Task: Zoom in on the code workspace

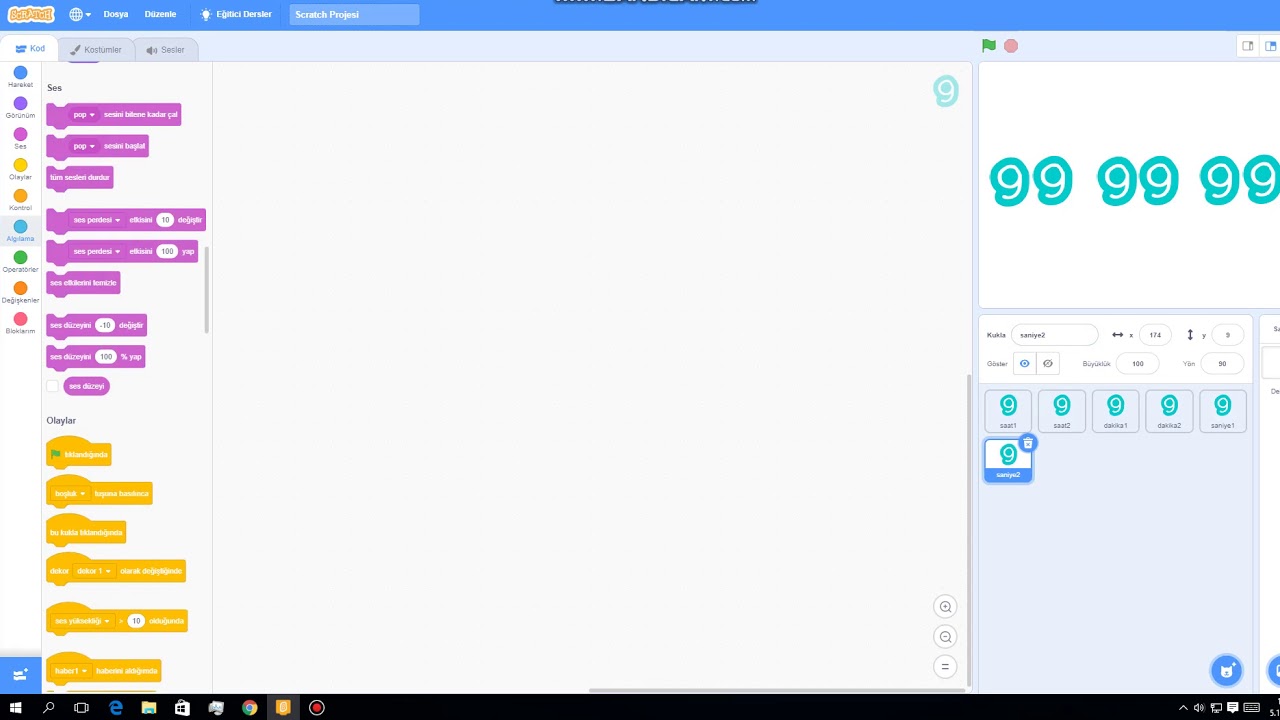Action: (x=945, y=607)
